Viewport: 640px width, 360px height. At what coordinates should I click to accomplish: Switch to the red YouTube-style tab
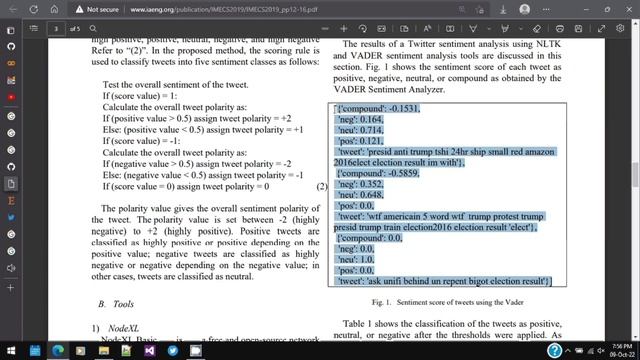(11, 97)
